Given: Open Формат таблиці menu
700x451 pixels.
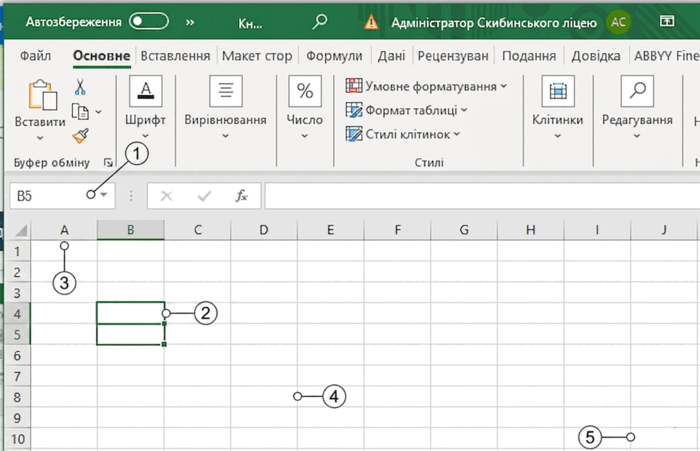Looking at the screenshot, I should (x=406, y=110).
